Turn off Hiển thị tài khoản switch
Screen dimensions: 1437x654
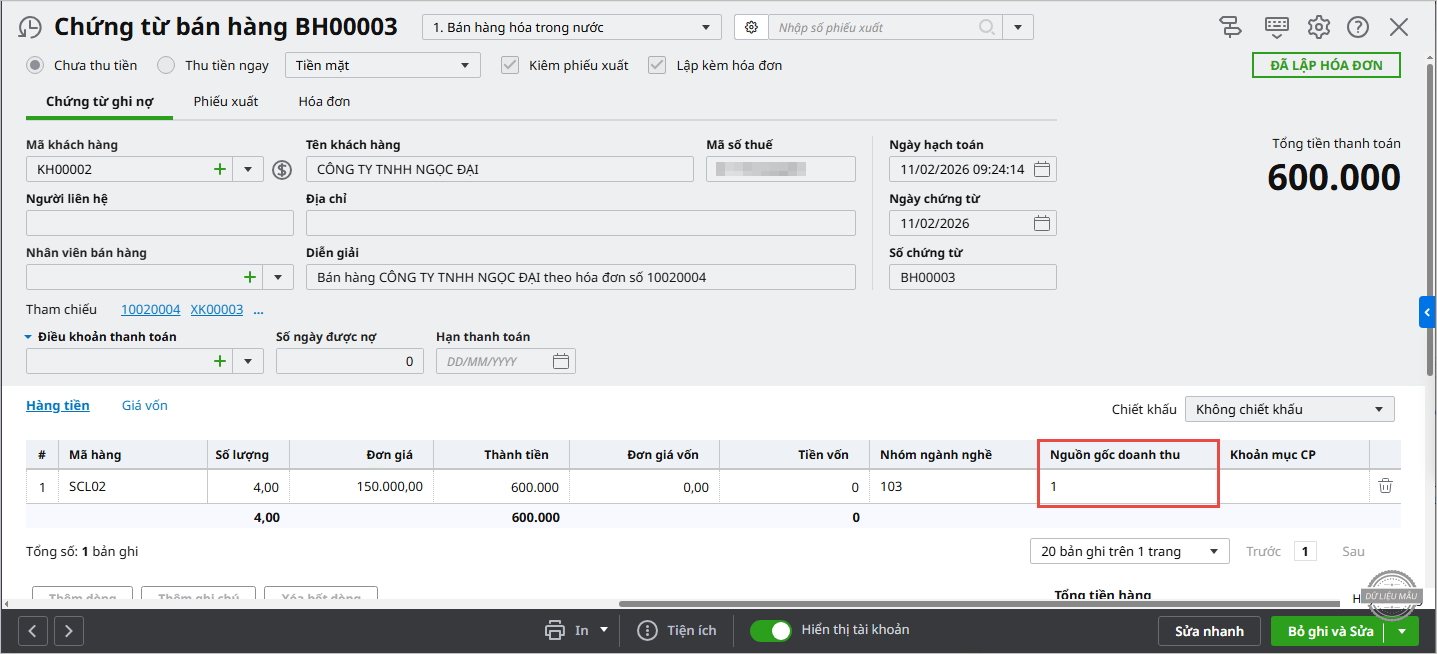pos(770,630)
